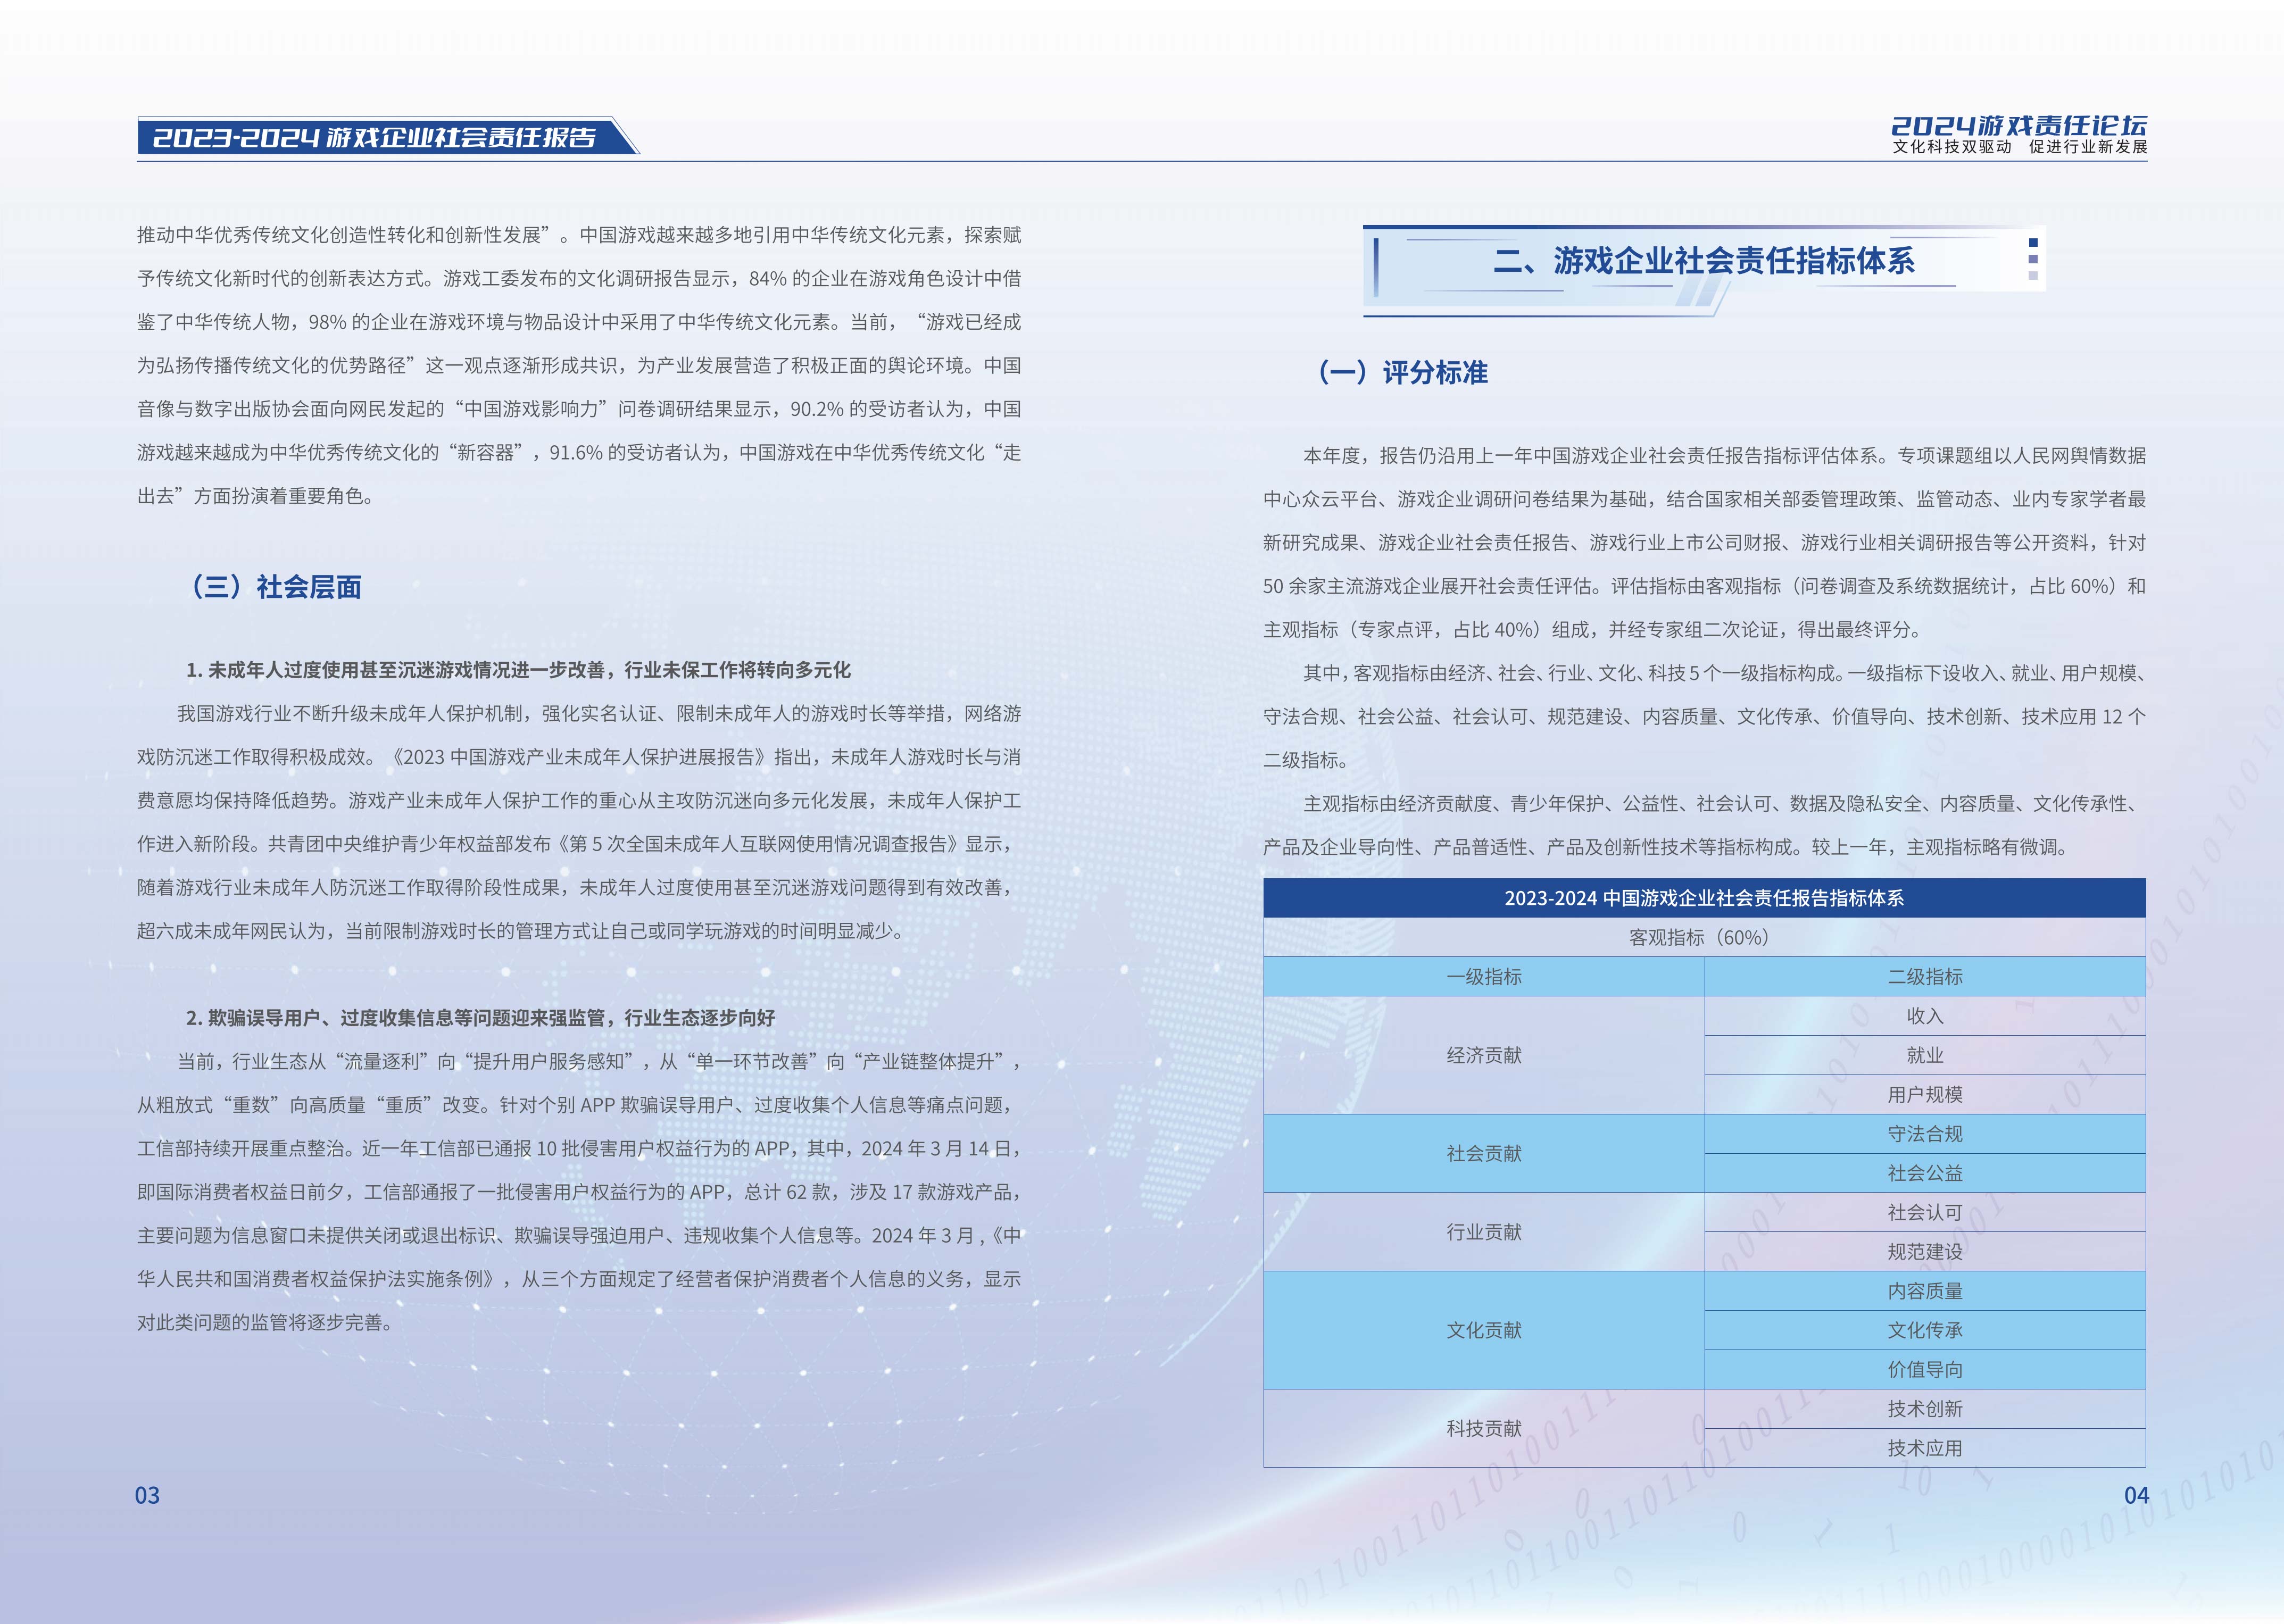
Task: Click the 客观指标（60%）table row
Action: [x=1704, y=937]
